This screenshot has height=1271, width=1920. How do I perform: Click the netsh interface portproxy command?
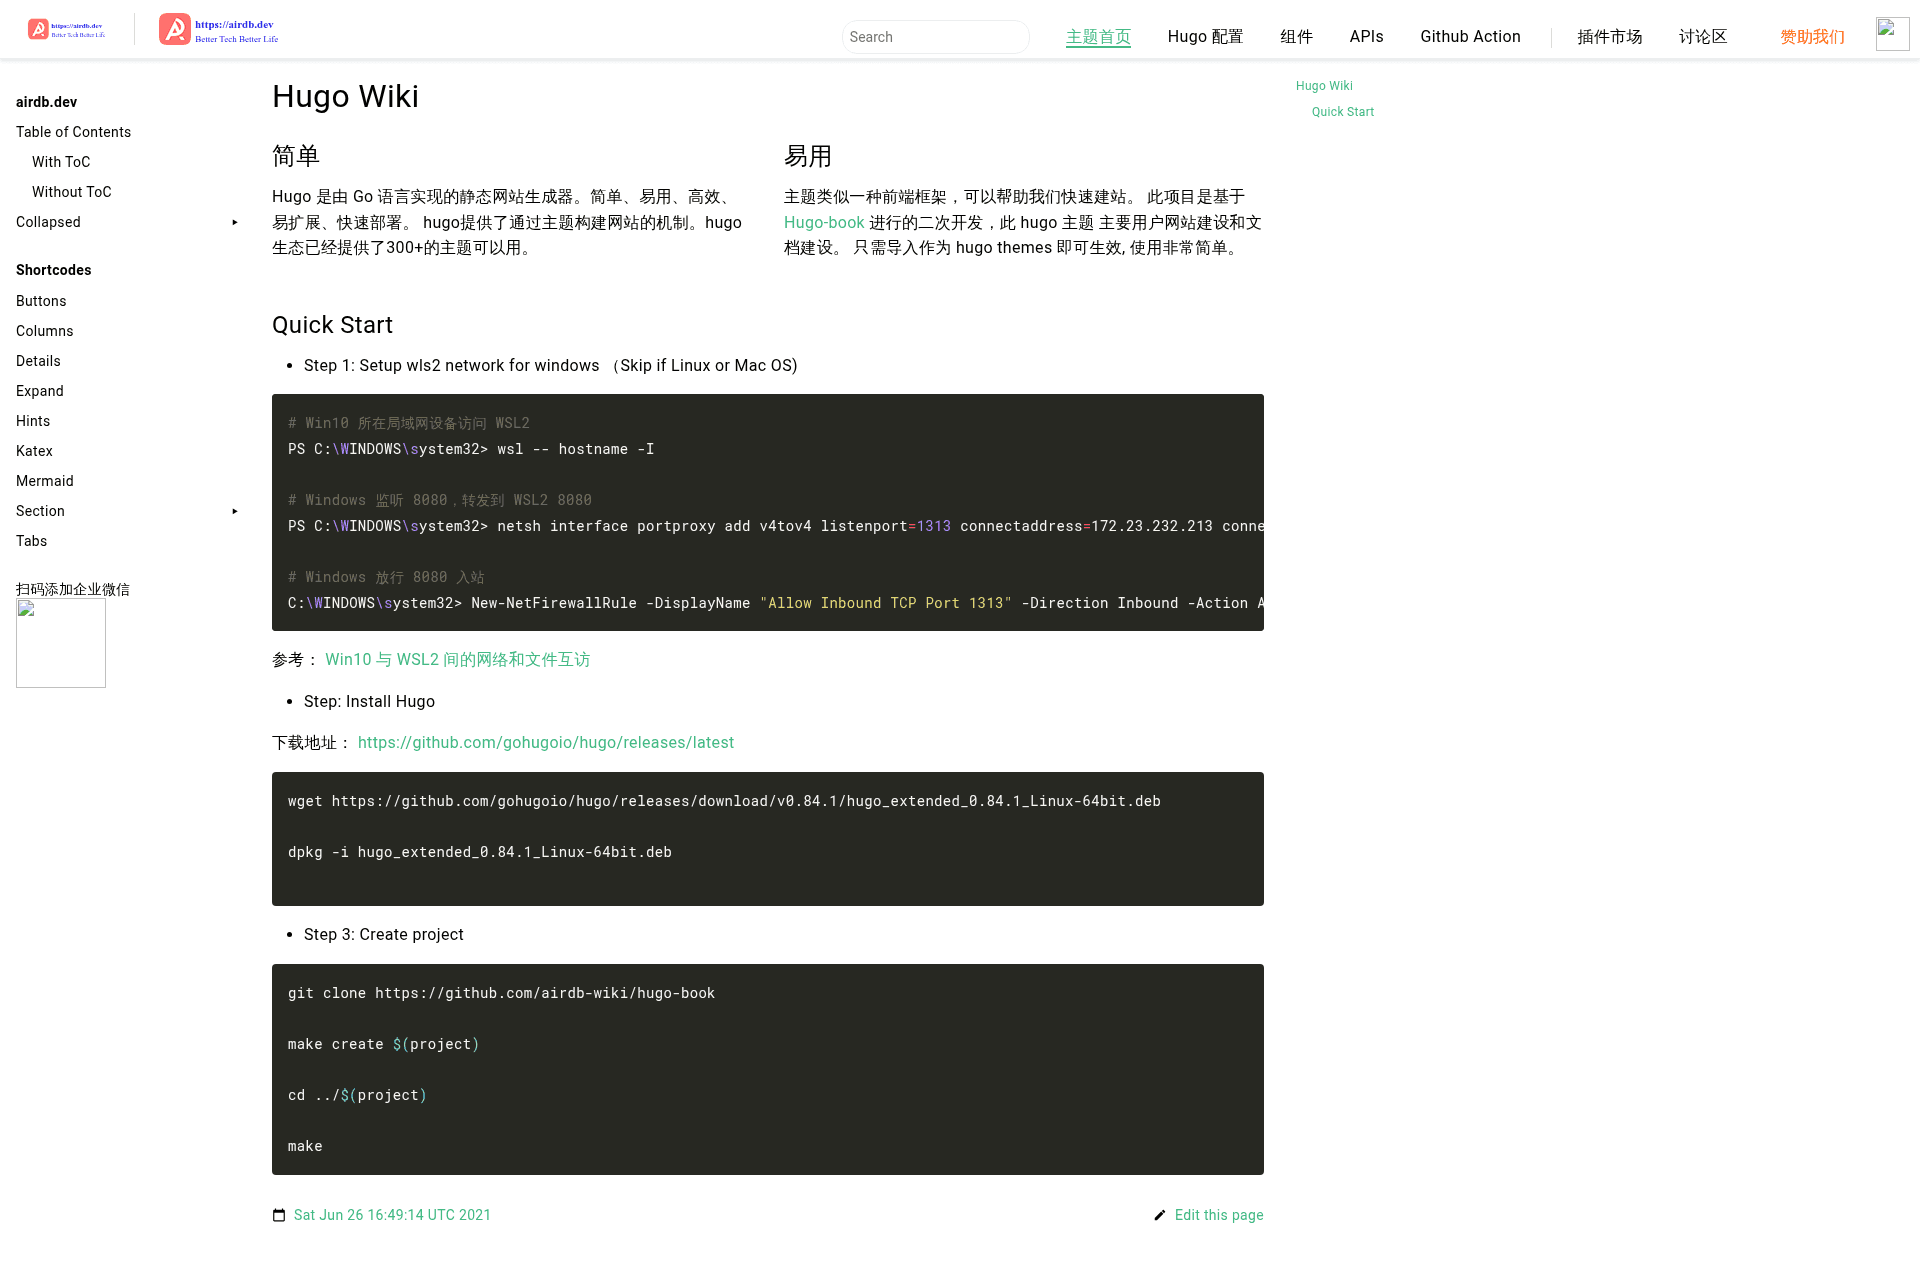coord(776,526)
